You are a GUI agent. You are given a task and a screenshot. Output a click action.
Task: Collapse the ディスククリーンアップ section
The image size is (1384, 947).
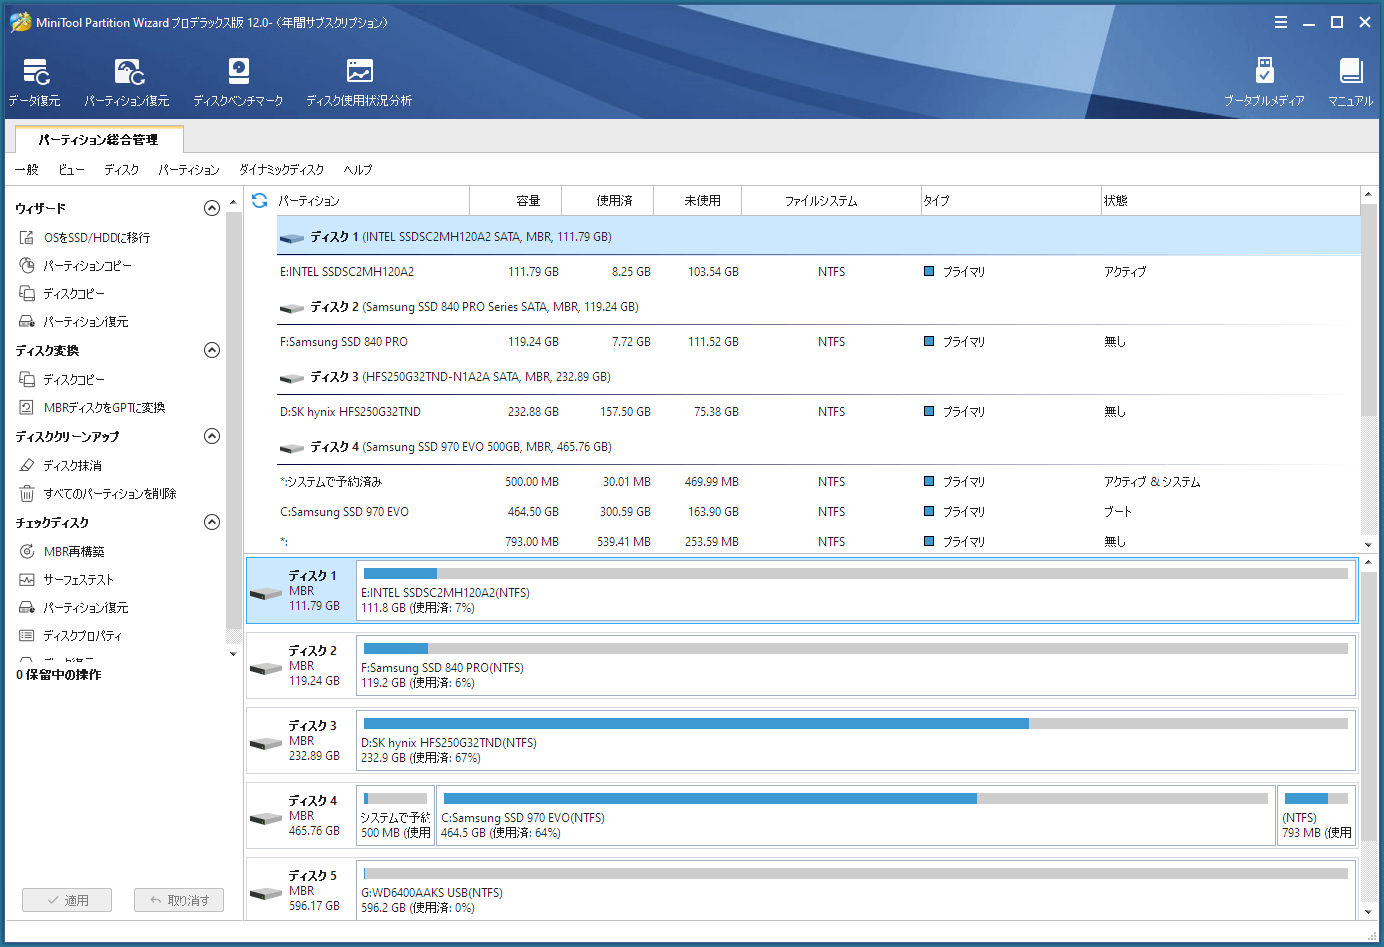tap(212, 436)
